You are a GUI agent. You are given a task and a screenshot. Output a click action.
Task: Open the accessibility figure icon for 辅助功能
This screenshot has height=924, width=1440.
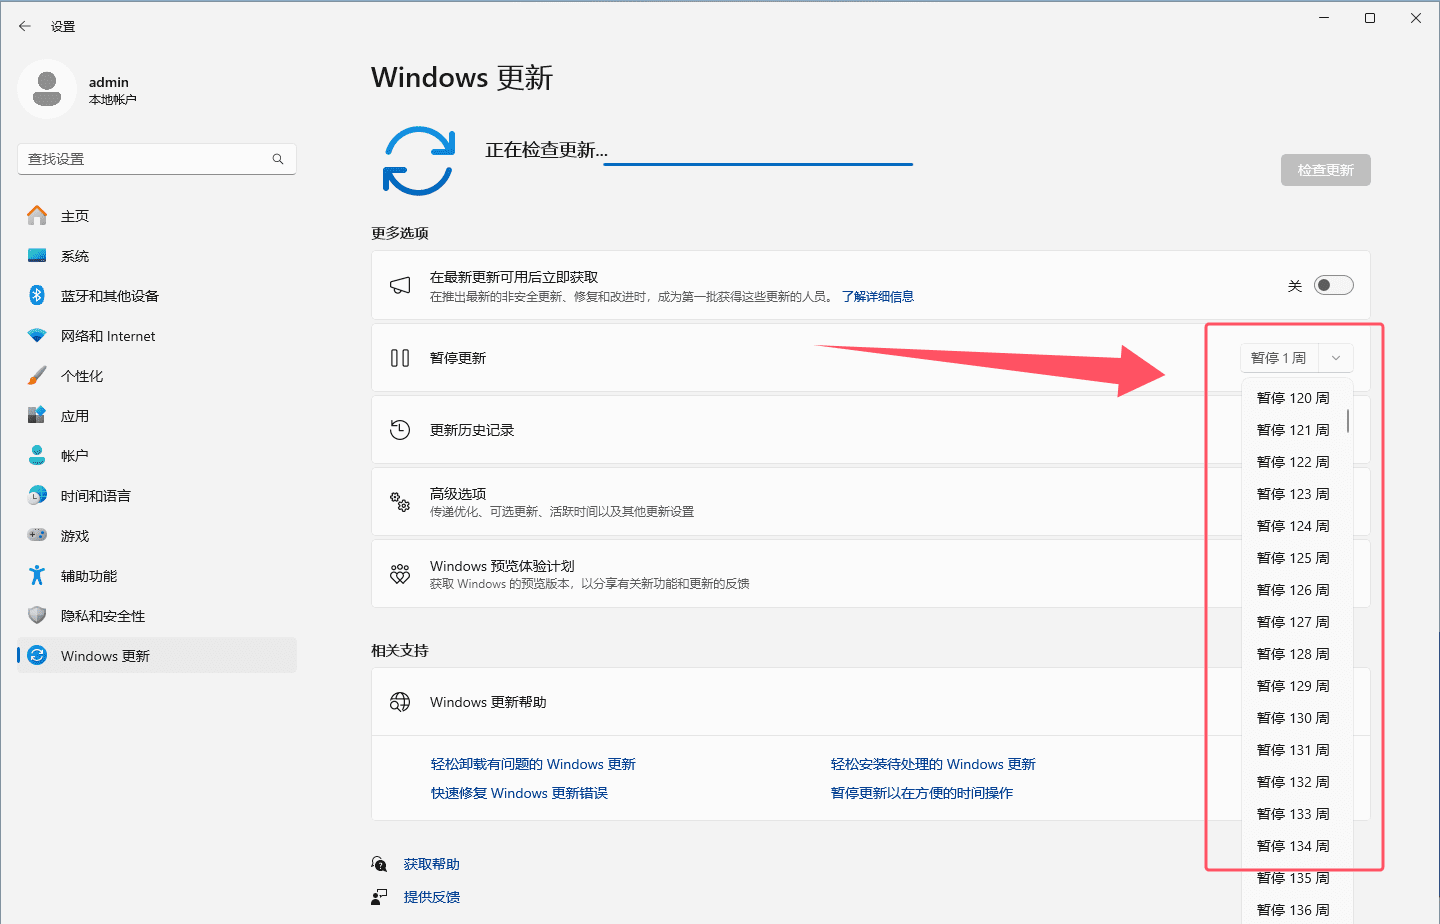coord(37,575)
